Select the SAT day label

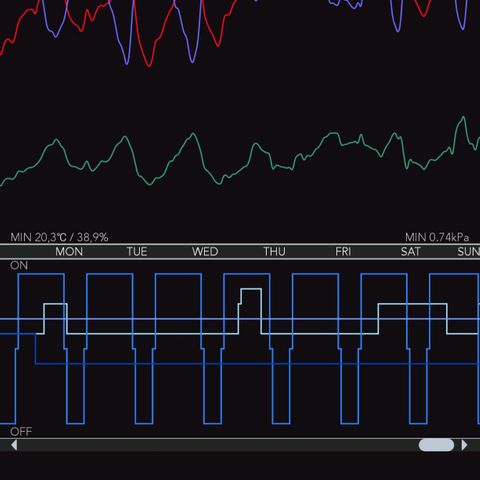pyautogui.click(x=411, y=252)
